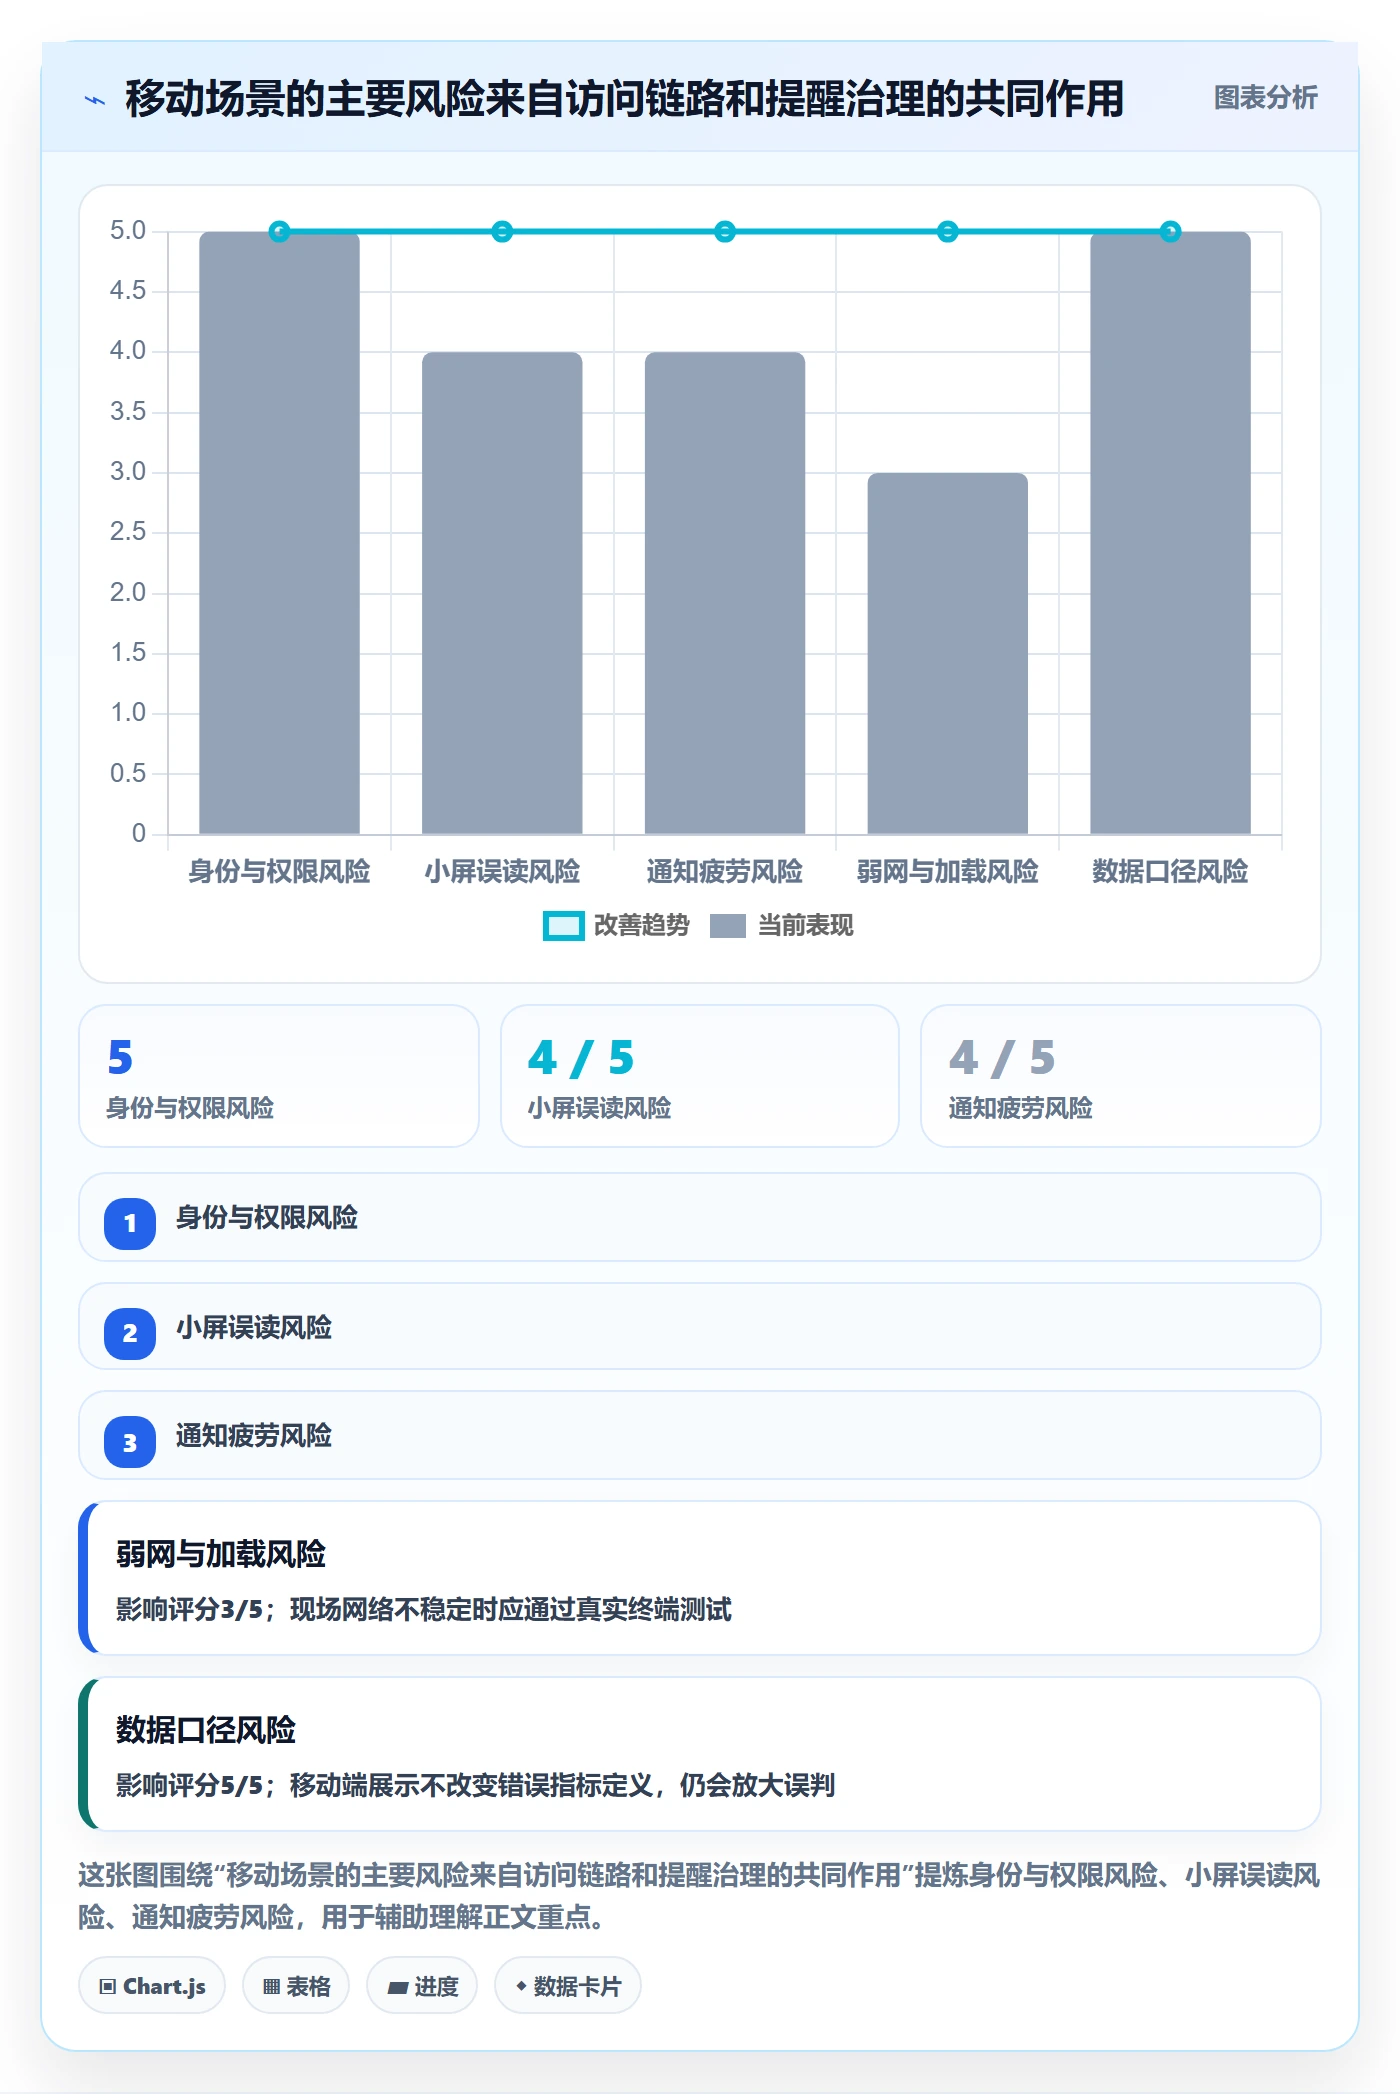The width and height of the screenshot is (1400, 2094).
Task: Open the 通知疲劳风险 4 / 5 data card
Action: [1121, 1076]
